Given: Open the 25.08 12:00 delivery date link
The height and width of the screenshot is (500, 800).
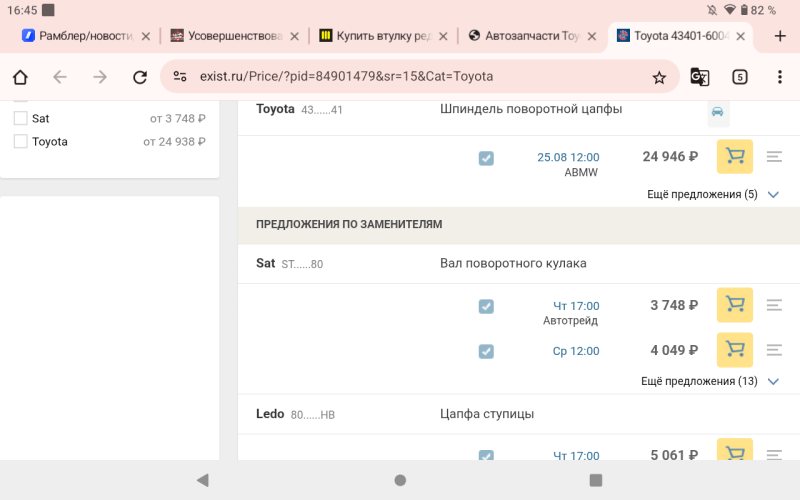Looking at the screenshot, I should [568, 157].
